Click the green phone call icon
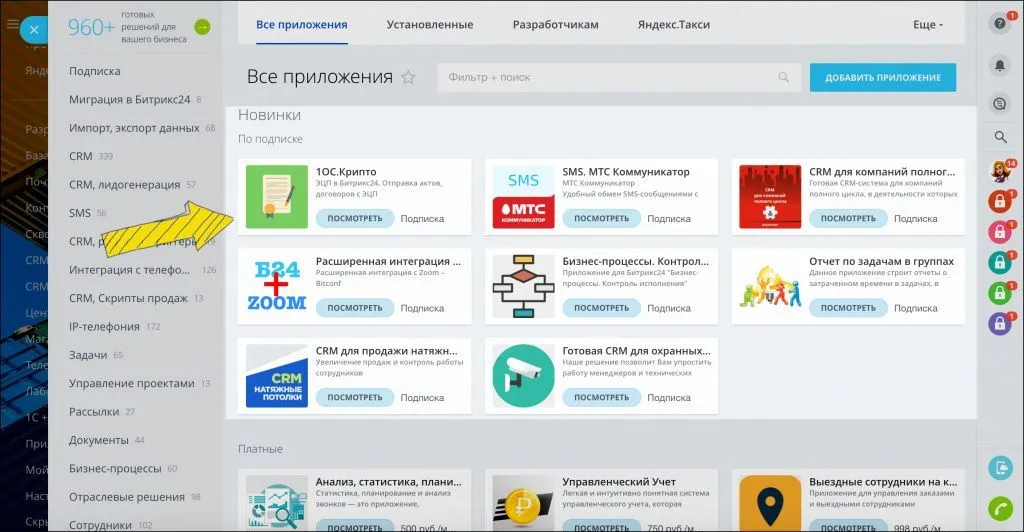This screenshot has width=1024, height=532. [x=1000, y=507]
